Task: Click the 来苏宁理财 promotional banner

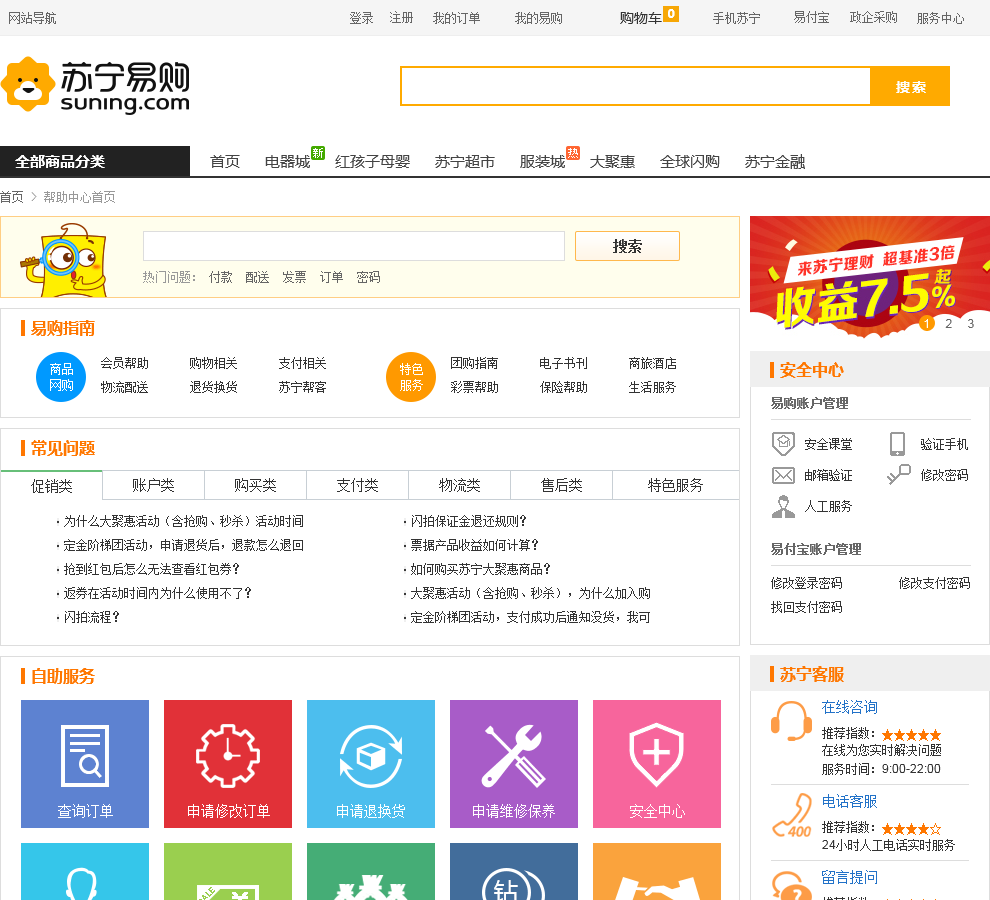Action: (x=869, y=277)
